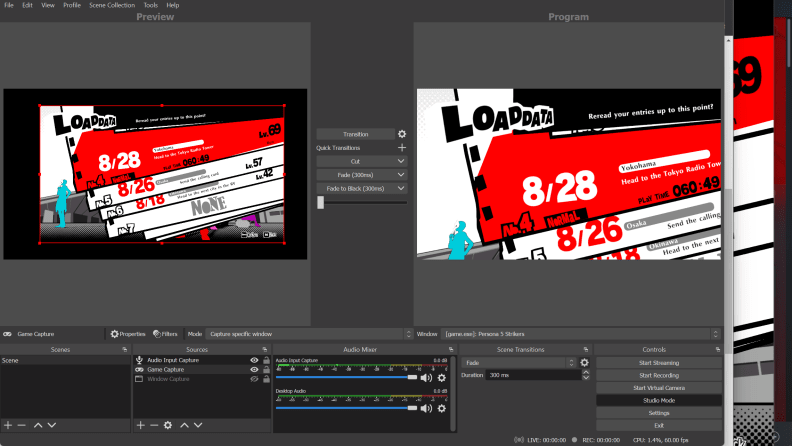Add a new scene with plus
The width and height of the screenshot is (792, 446).
8,425
